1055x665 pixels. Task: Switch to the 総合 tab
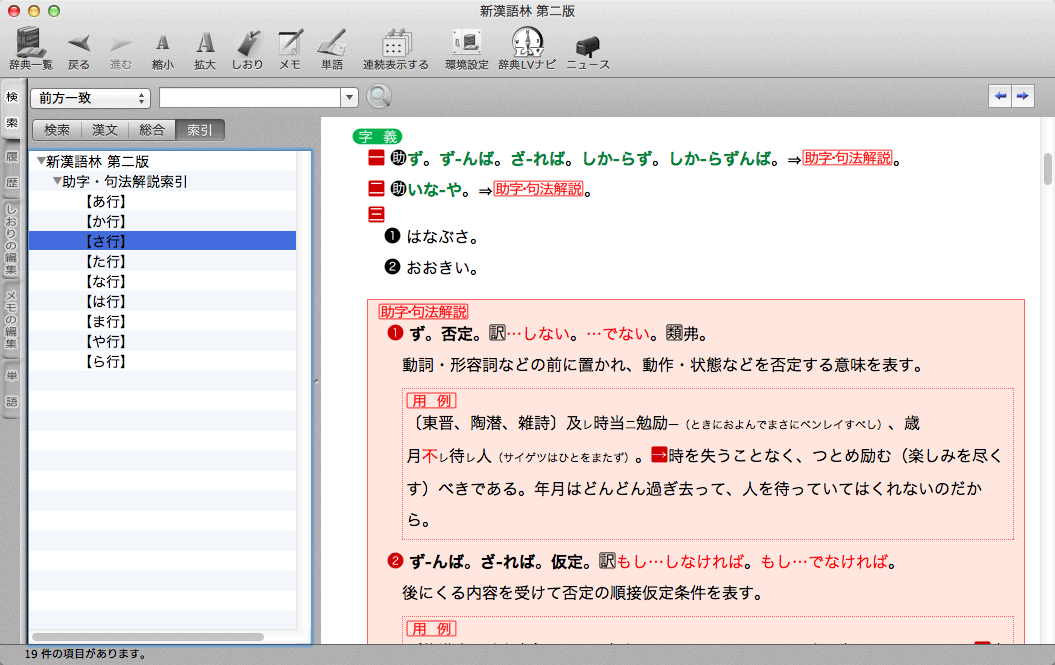(x=152, y=130)
